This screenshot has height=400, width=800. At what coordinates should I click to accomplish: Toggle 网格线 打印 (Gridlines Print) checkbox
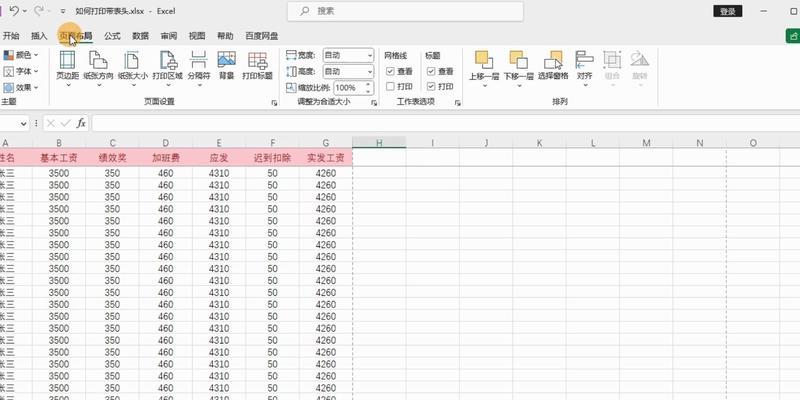390,86
